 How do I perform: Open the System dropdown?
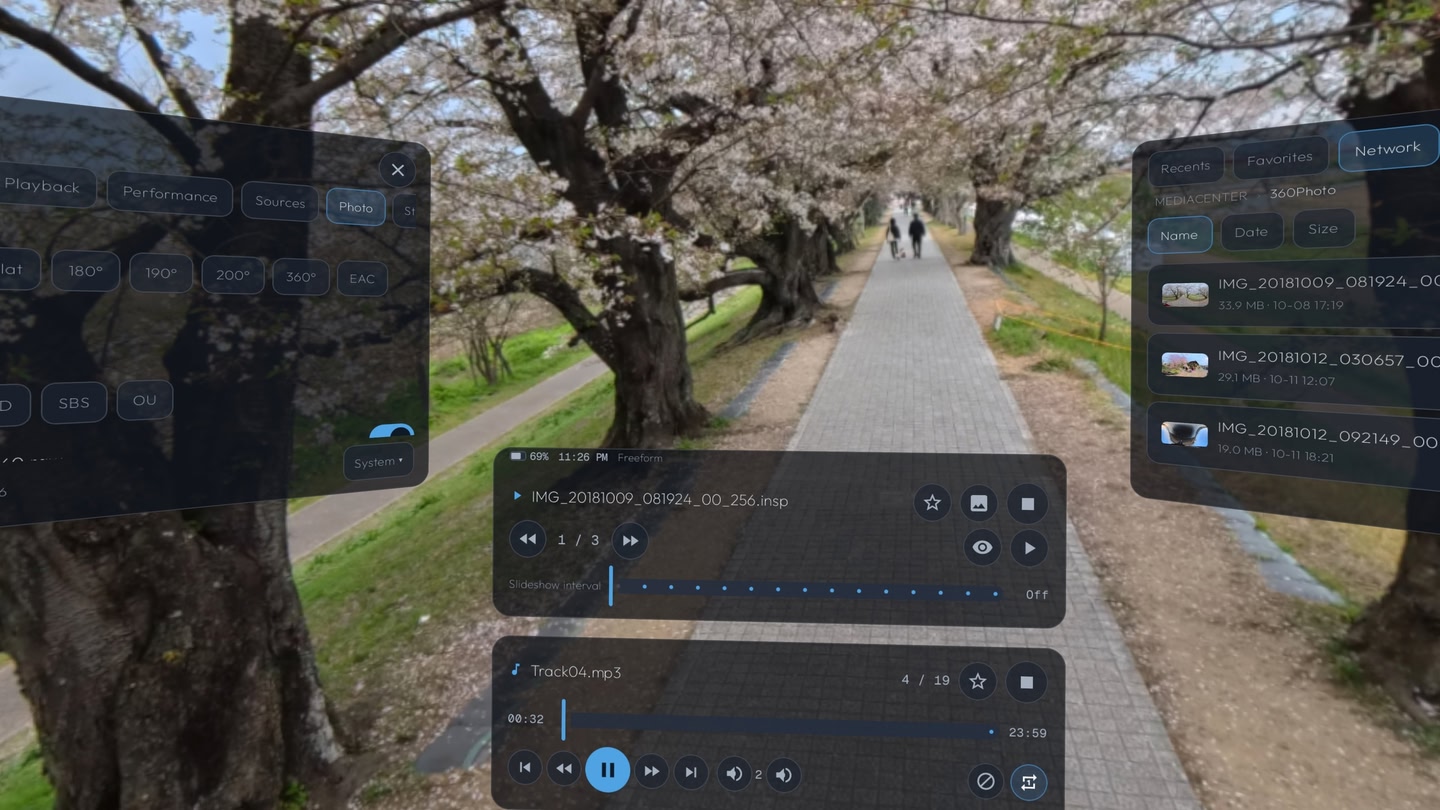[x=378, y=462]
